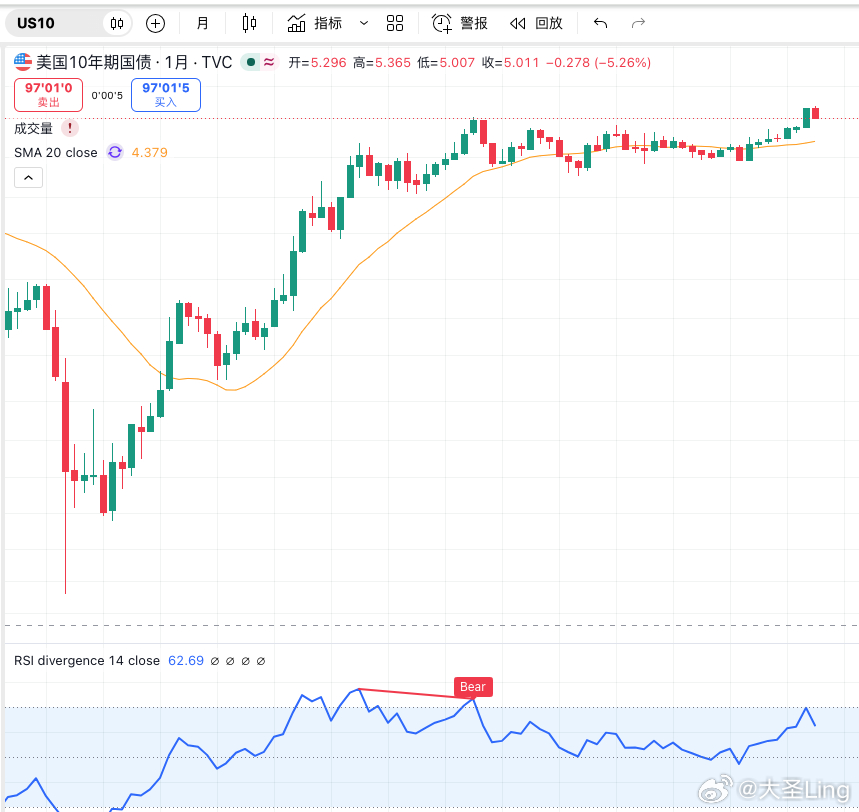Expand the chevron next to 指标
The width and height of the screenshot is (859, 812).
(x=364, y=24)
